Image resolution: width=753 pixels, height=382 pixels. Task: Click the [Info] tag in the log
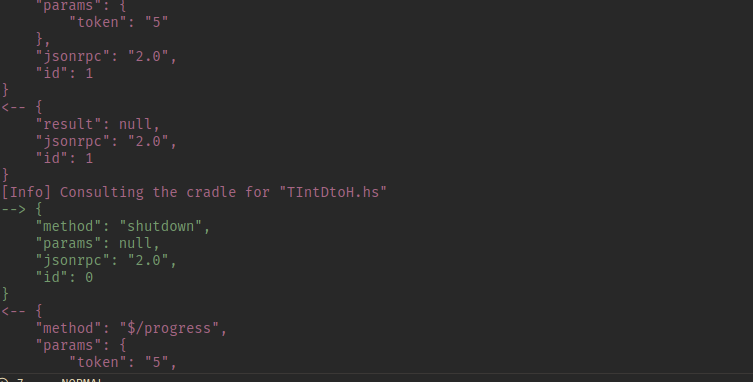26,192
